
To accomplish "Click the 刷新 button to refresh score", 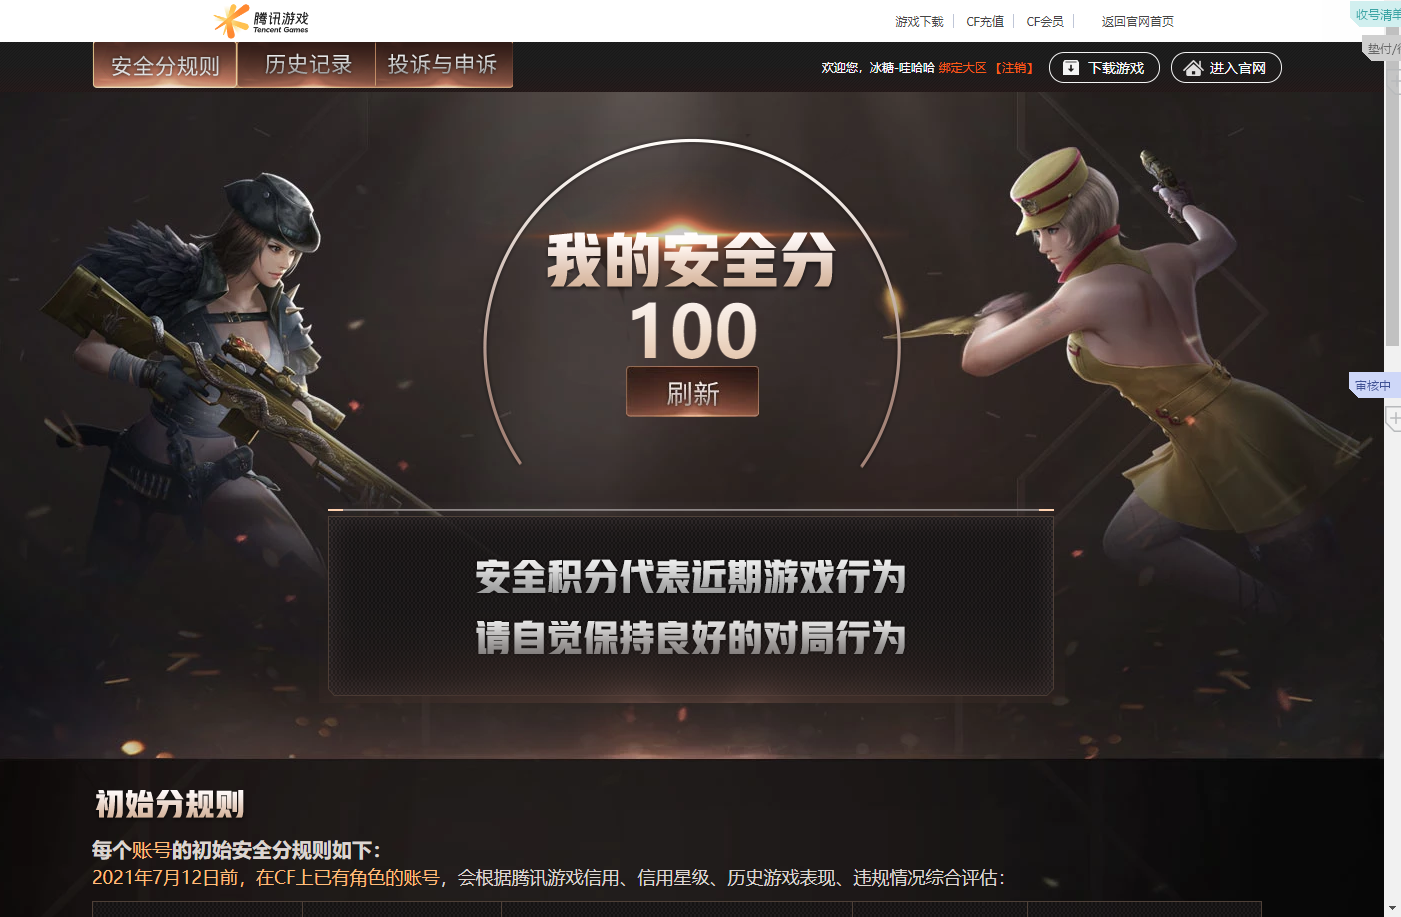I will [692, 392].
